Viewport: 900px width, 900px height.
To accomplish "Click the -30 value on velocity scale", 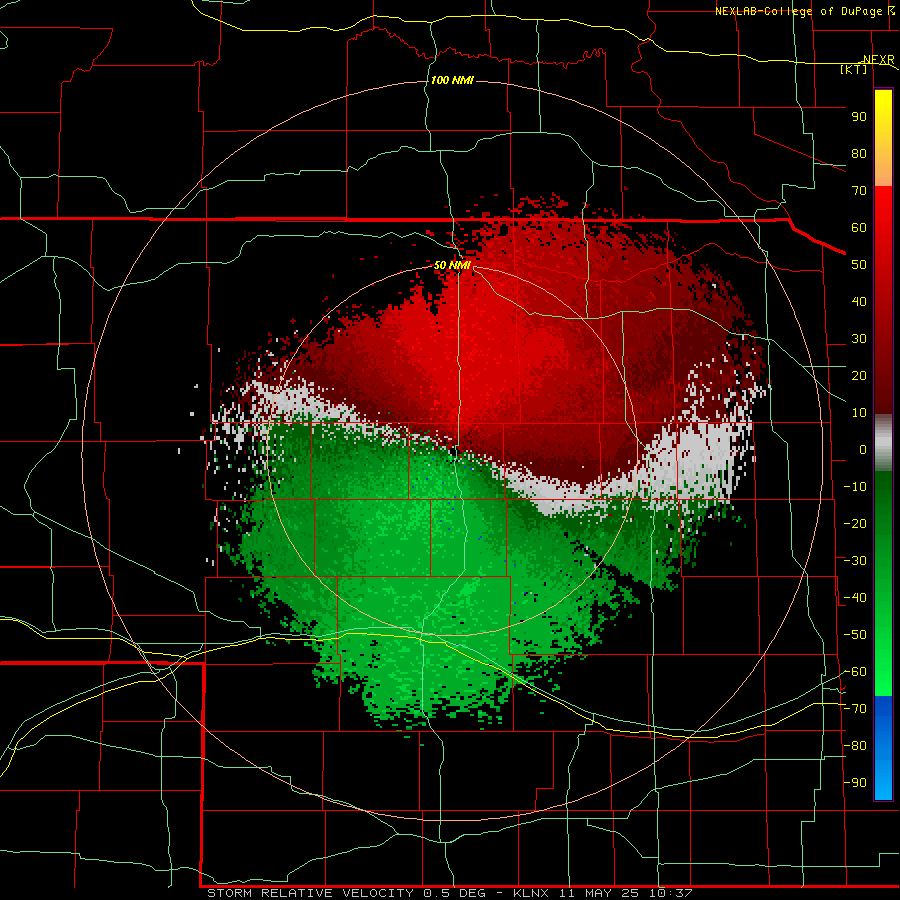I will (855, 561).
